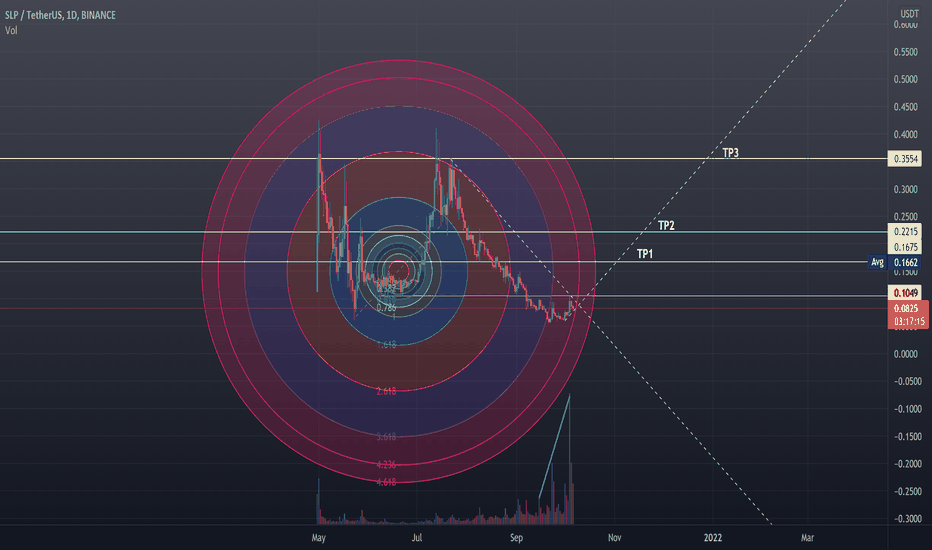Click the 0.1049 red price label
This screenshot has width=932, height=550.
[905, 293]
